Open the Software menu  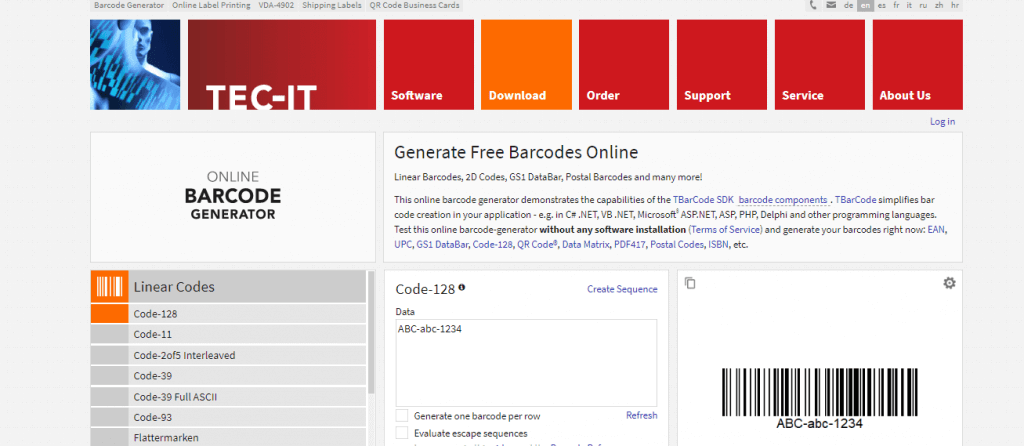[428, 65]
